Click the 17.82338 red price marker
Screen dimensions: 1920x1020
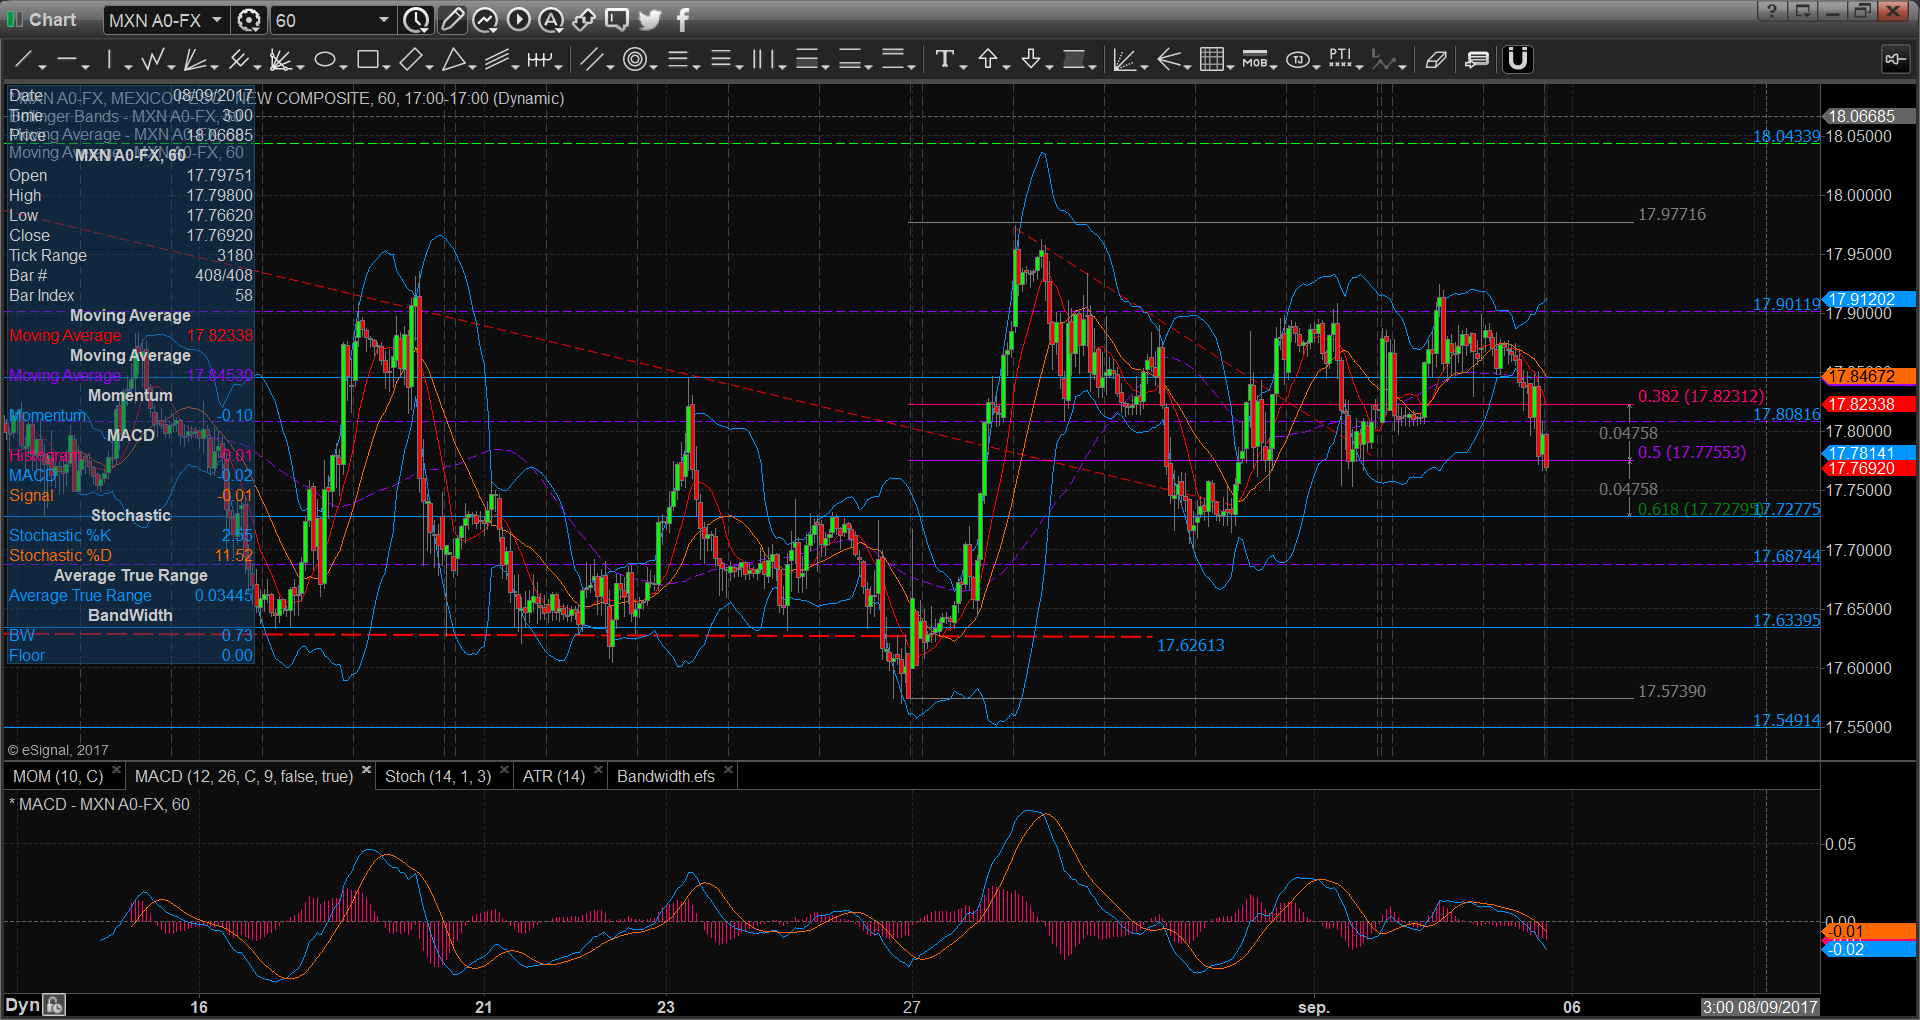coord(1869,404)
